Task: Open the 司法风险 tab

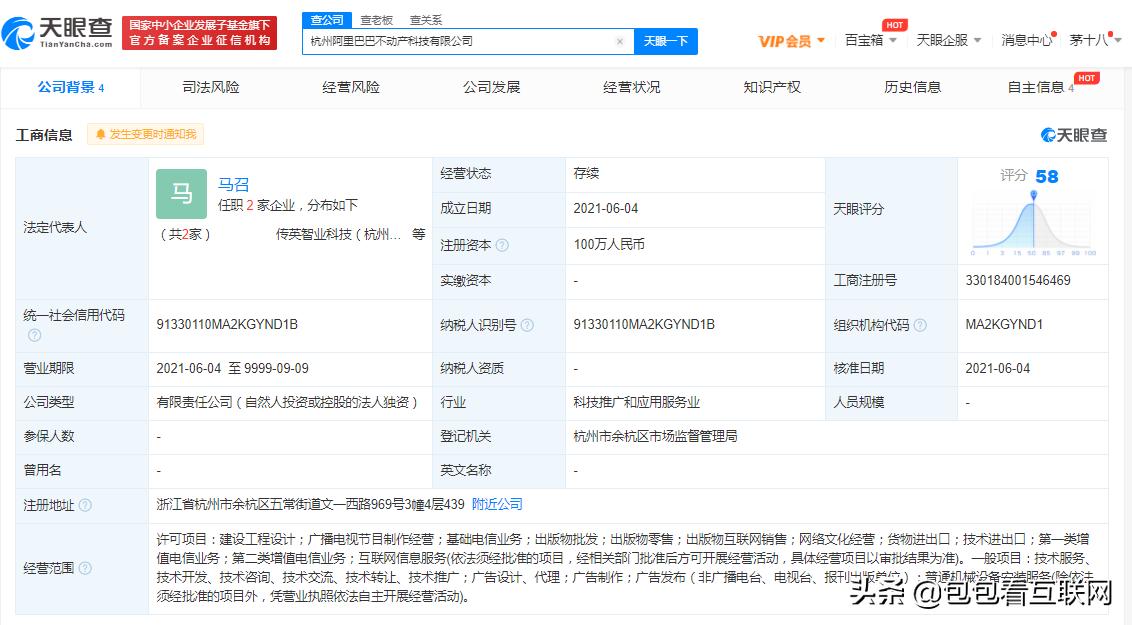Action: point(210,87)
